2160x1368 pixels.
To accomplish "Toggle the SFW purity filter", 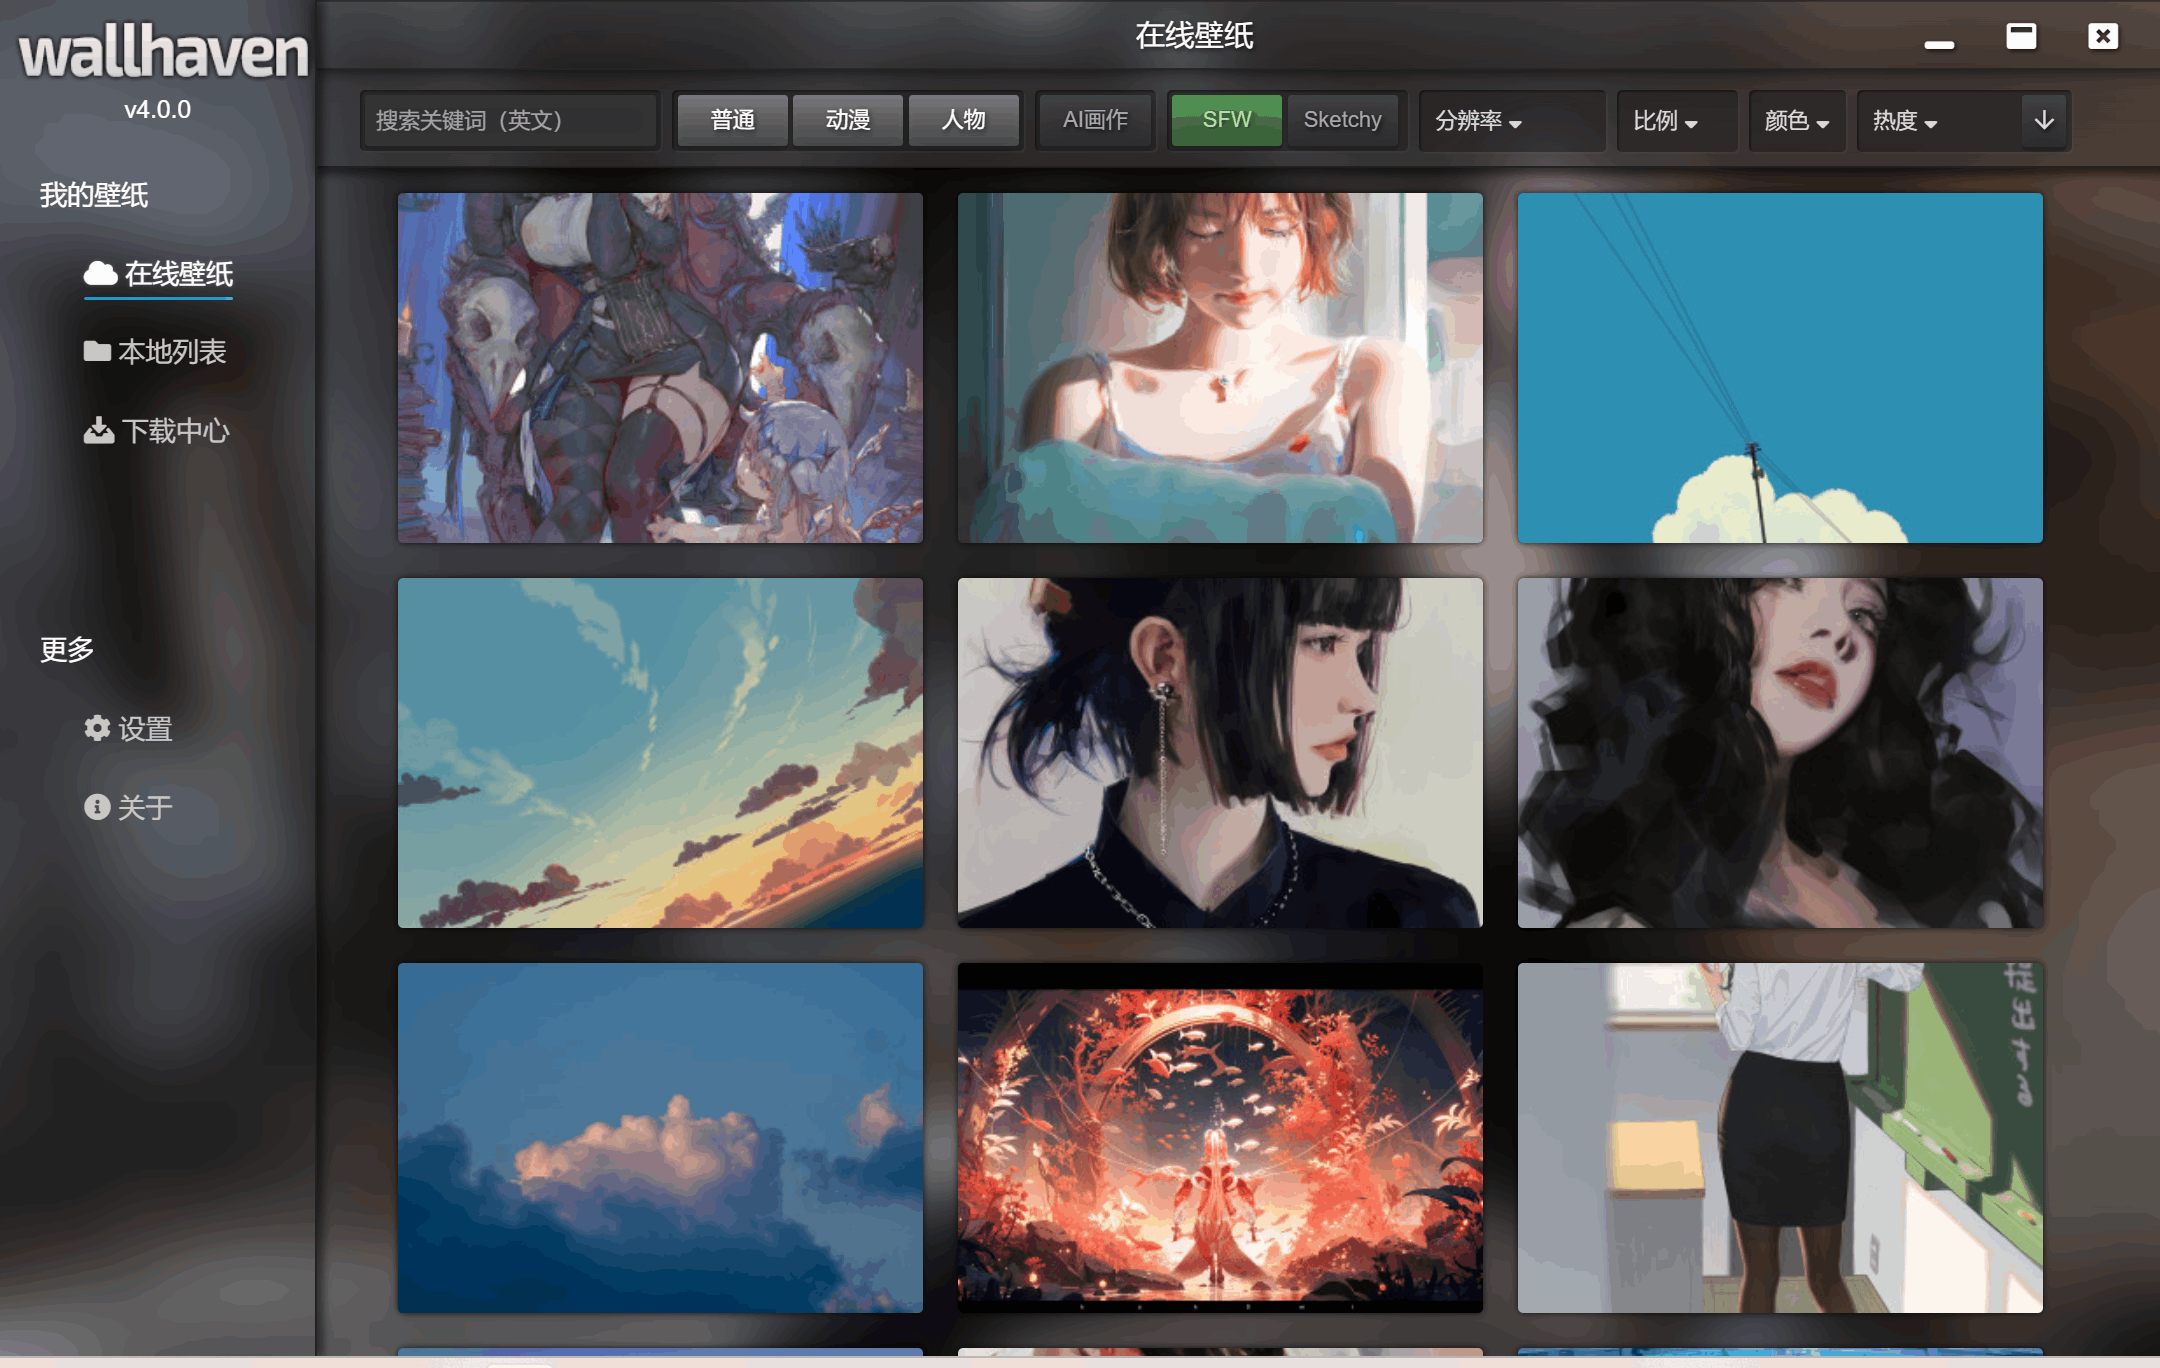I will click(x=1226, y=120).
